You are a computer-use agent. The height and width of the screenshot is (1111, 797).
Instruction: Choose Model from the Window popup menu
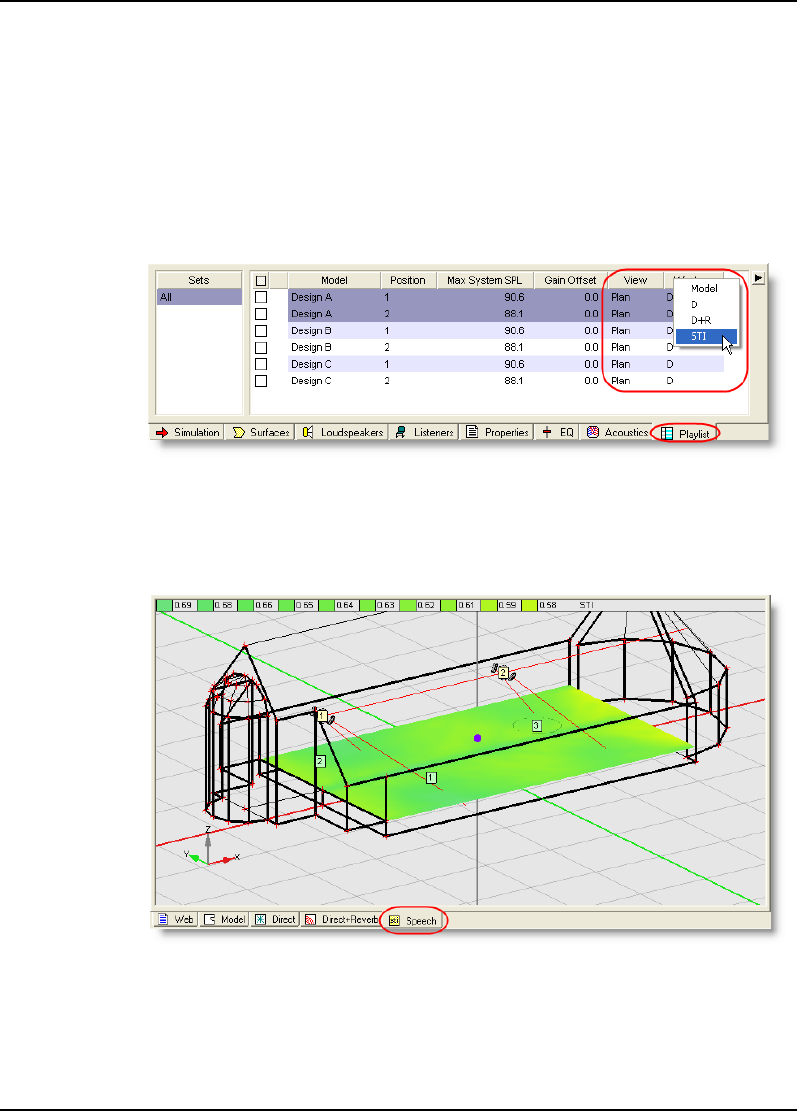pyautogui.click(x=705, y=288)
